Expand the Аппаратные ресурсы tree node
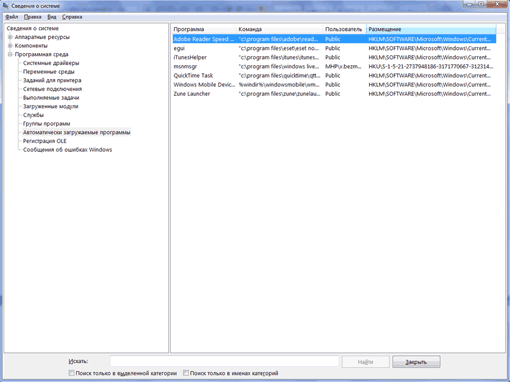 10,37
